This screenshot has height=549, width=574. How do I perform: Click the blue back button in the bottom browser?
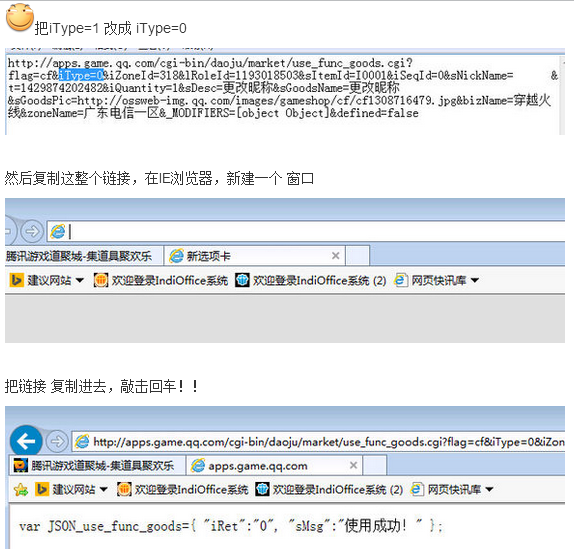pos(26,441)
